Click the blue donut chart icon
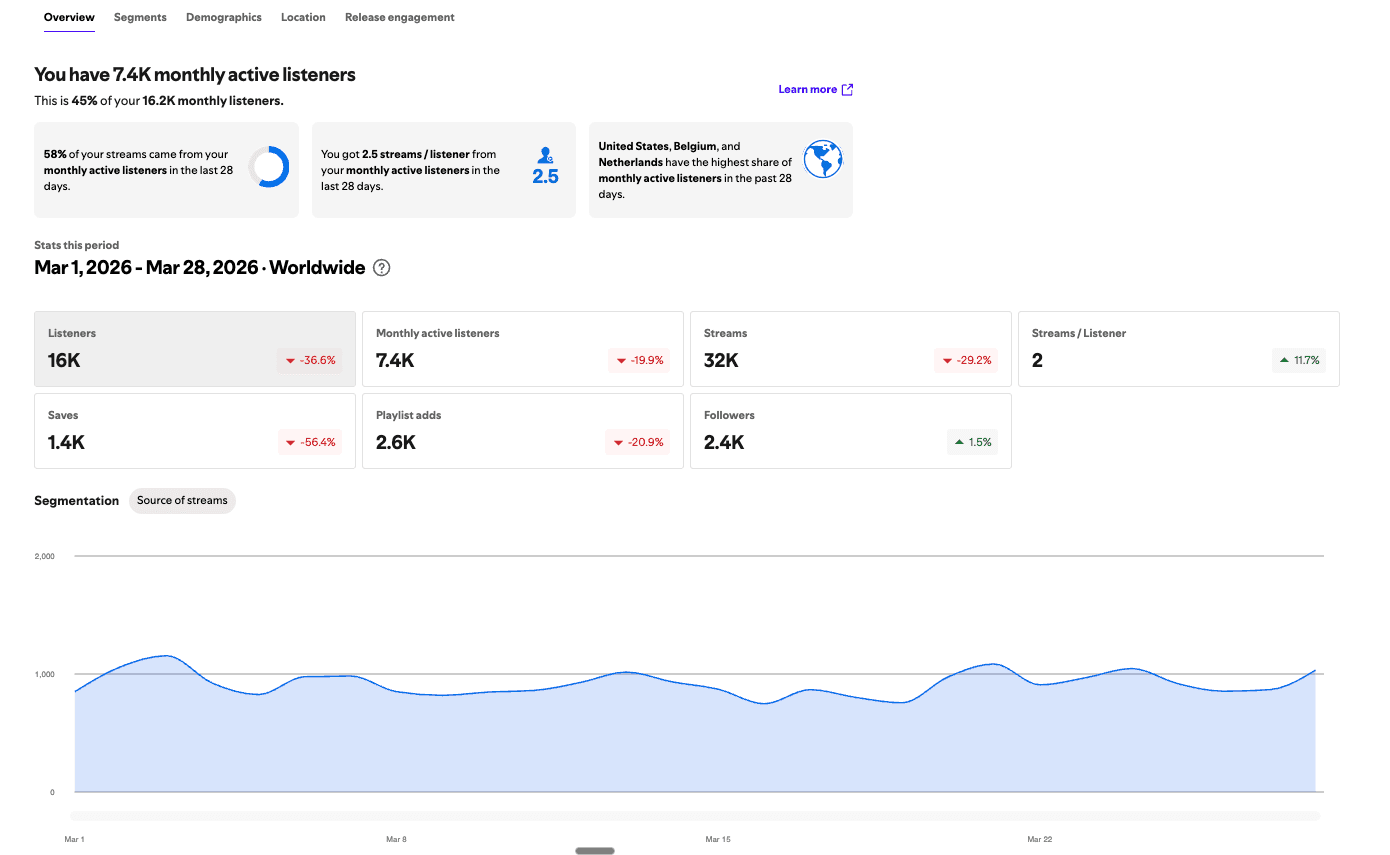This screenshot has height=855, width=1390. click(x=269, y=167)
